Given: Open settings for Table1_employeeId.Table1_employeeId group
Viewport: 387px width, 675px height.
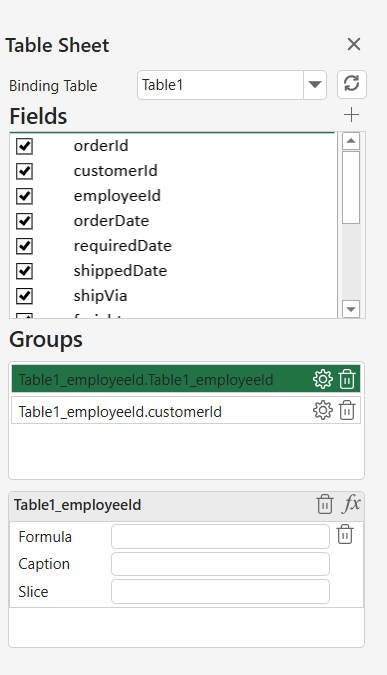Looking at the screenshot, I should 323,379.
